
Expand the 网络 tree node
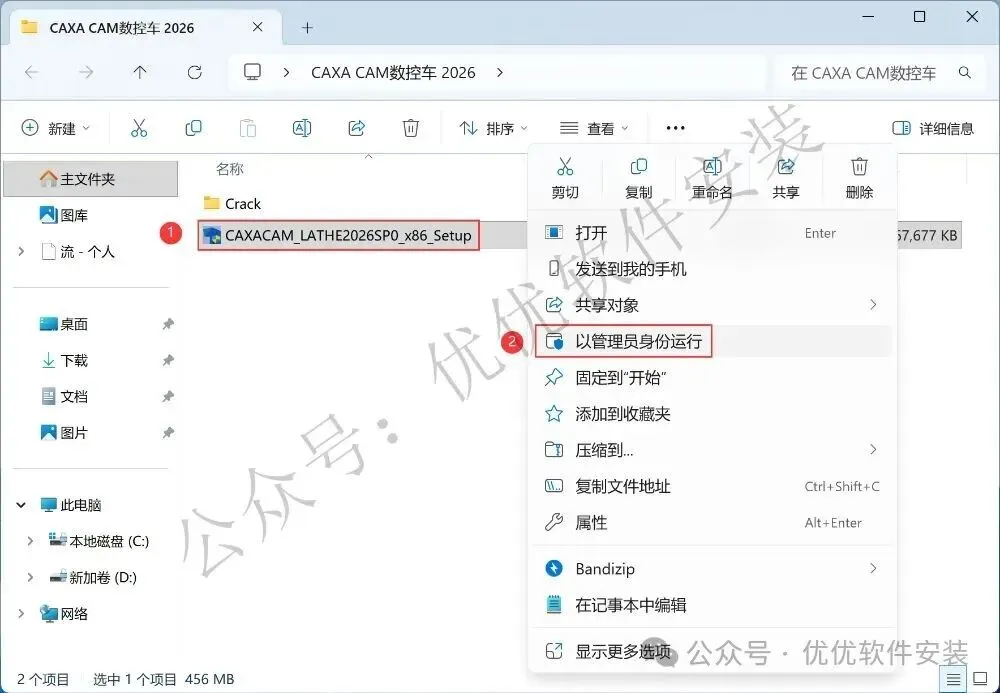pyautogui.click(x=22, y=614)
